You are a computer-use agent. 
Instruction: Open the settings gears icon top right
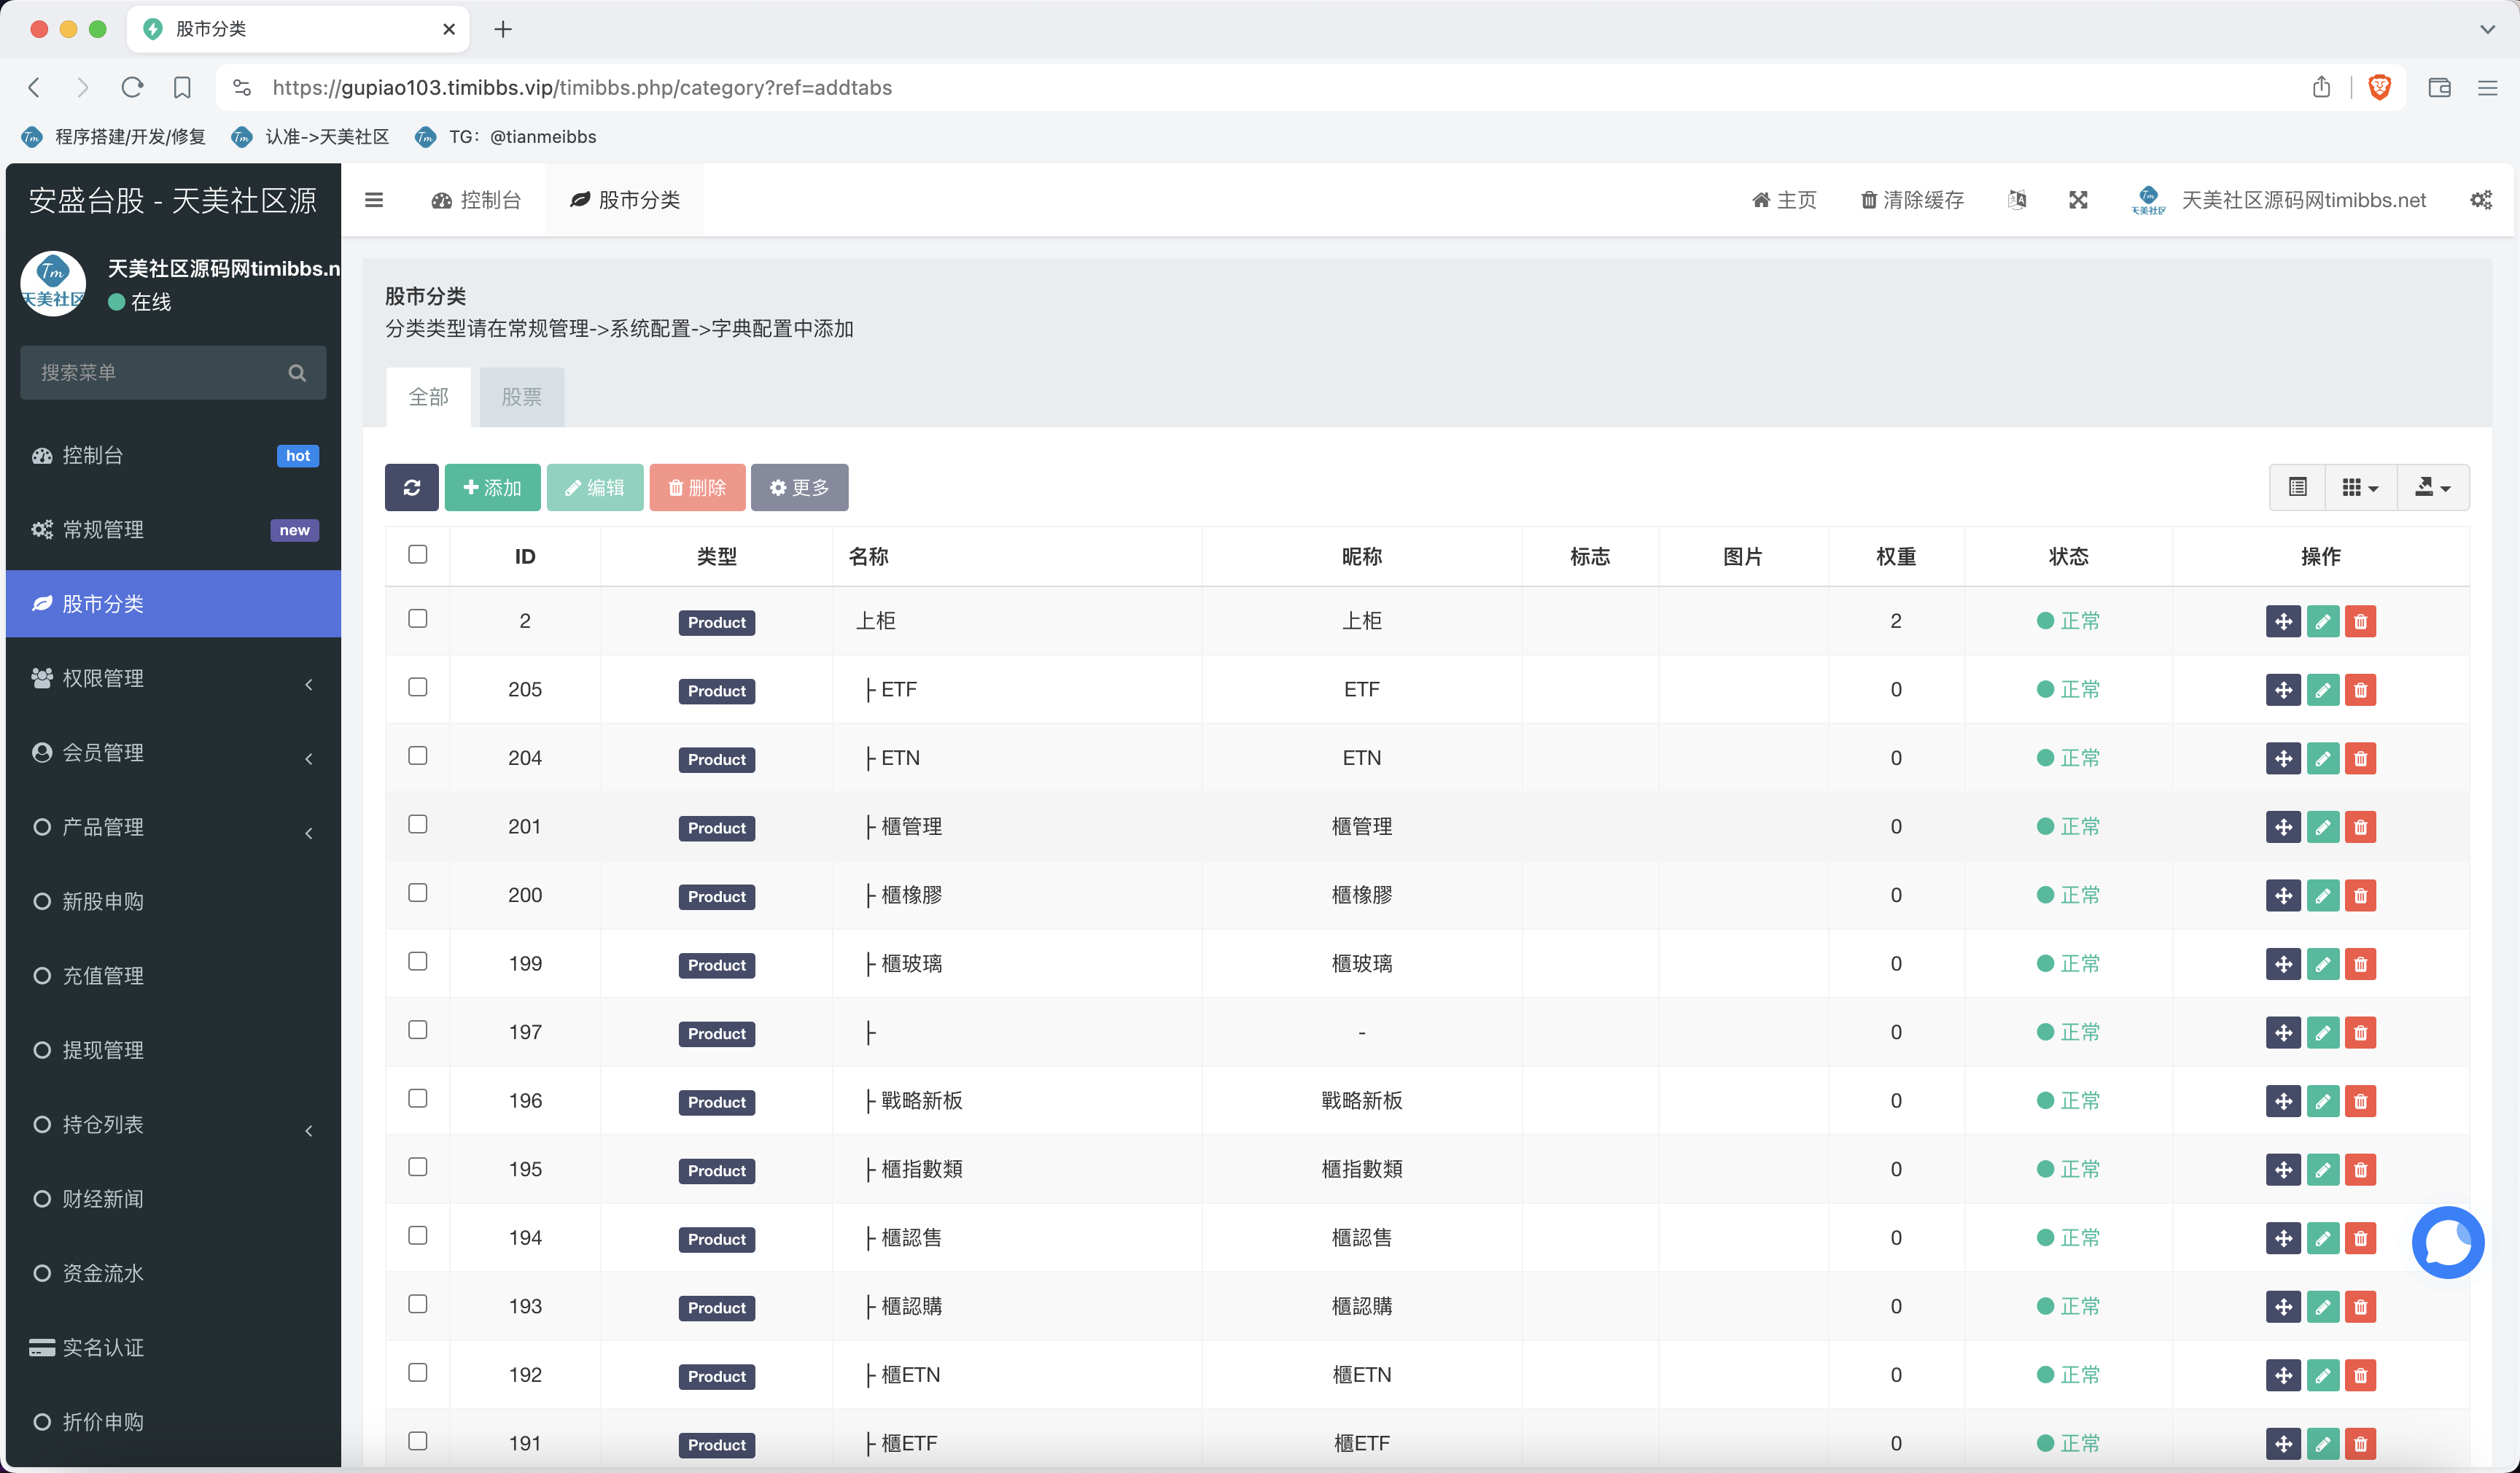2481,200
